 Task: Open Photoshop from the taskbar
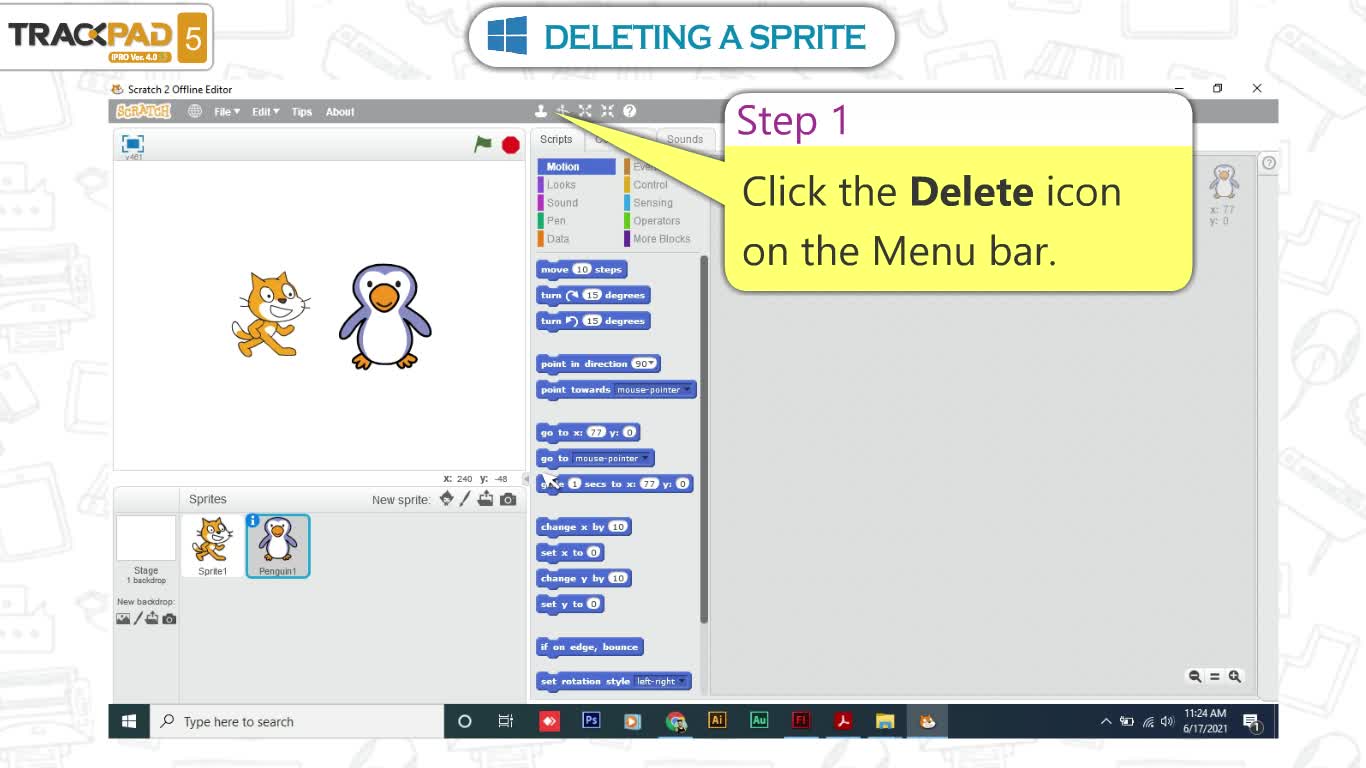click(591, 720)
